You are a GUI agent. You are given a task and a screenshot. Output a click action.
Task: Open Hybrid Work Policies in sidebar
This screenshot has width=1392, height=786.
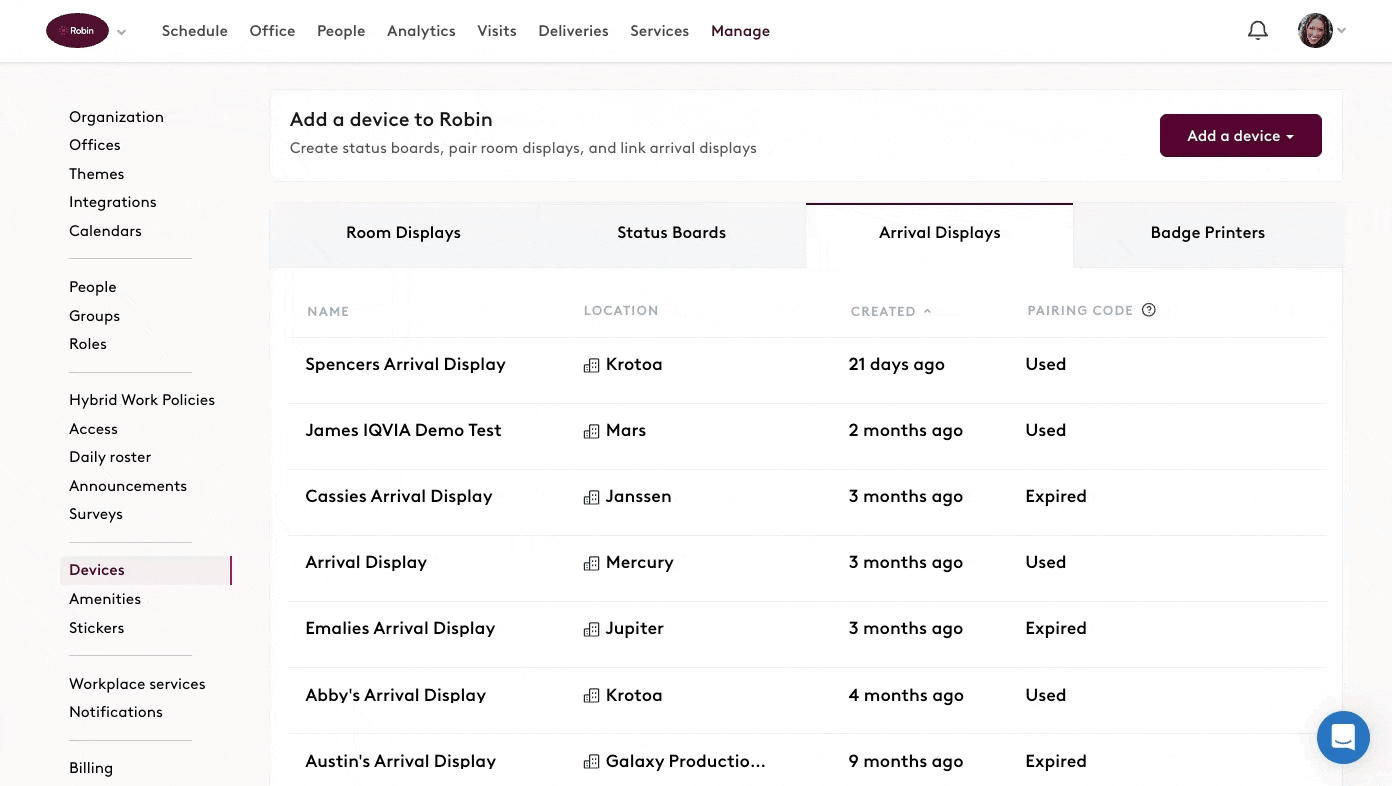tap(142, 400)
